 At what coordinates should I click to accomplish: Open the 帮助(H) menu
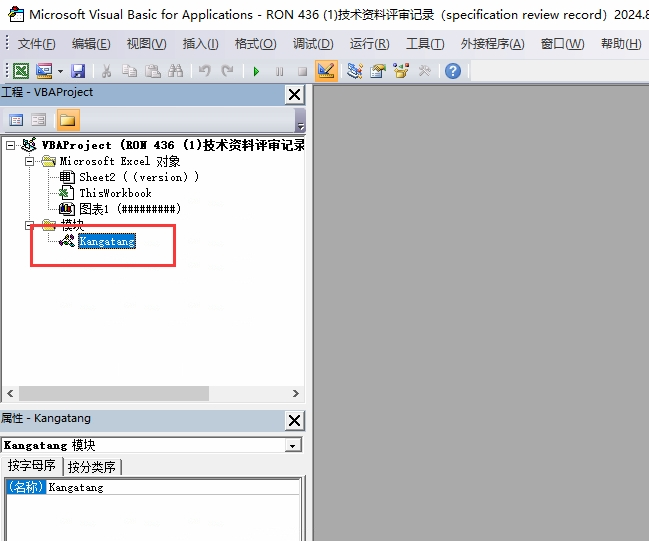[x=621, y=43]
